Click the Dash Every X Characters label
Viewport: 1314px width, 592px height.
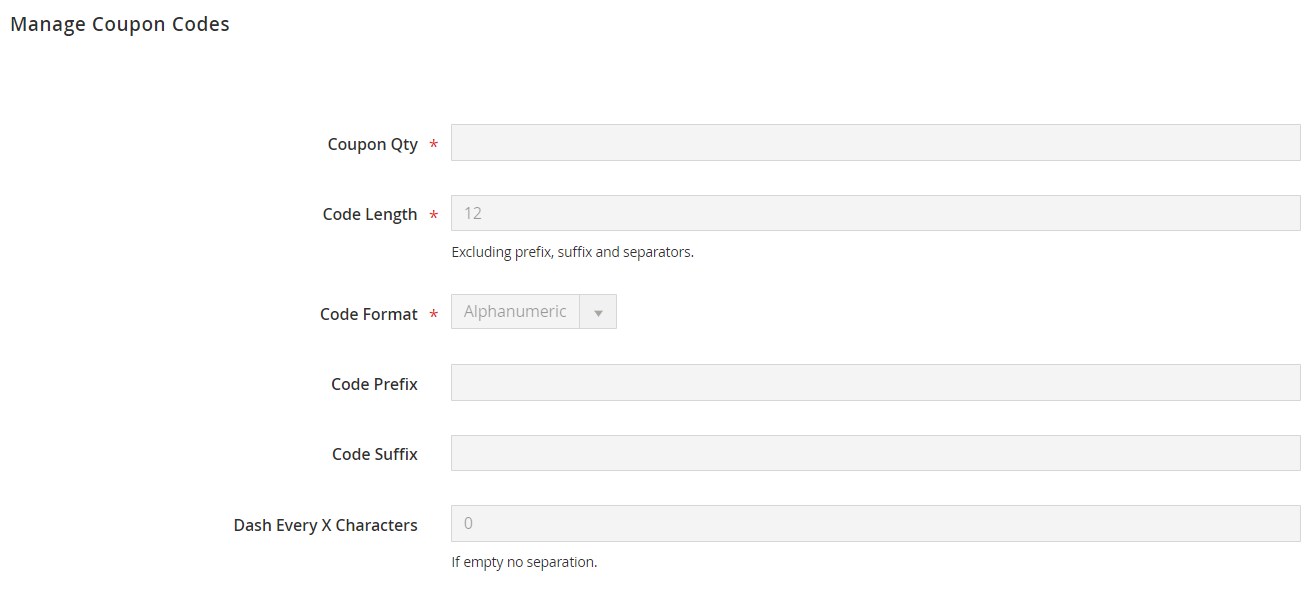[325, 525]
